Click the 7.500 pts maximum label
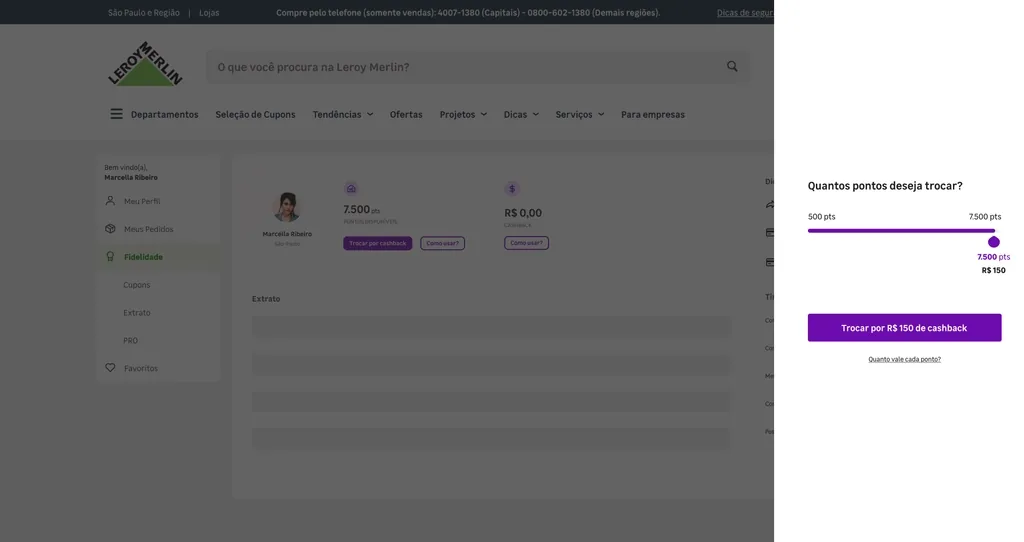1024x542 pixels. pos(985,217)
